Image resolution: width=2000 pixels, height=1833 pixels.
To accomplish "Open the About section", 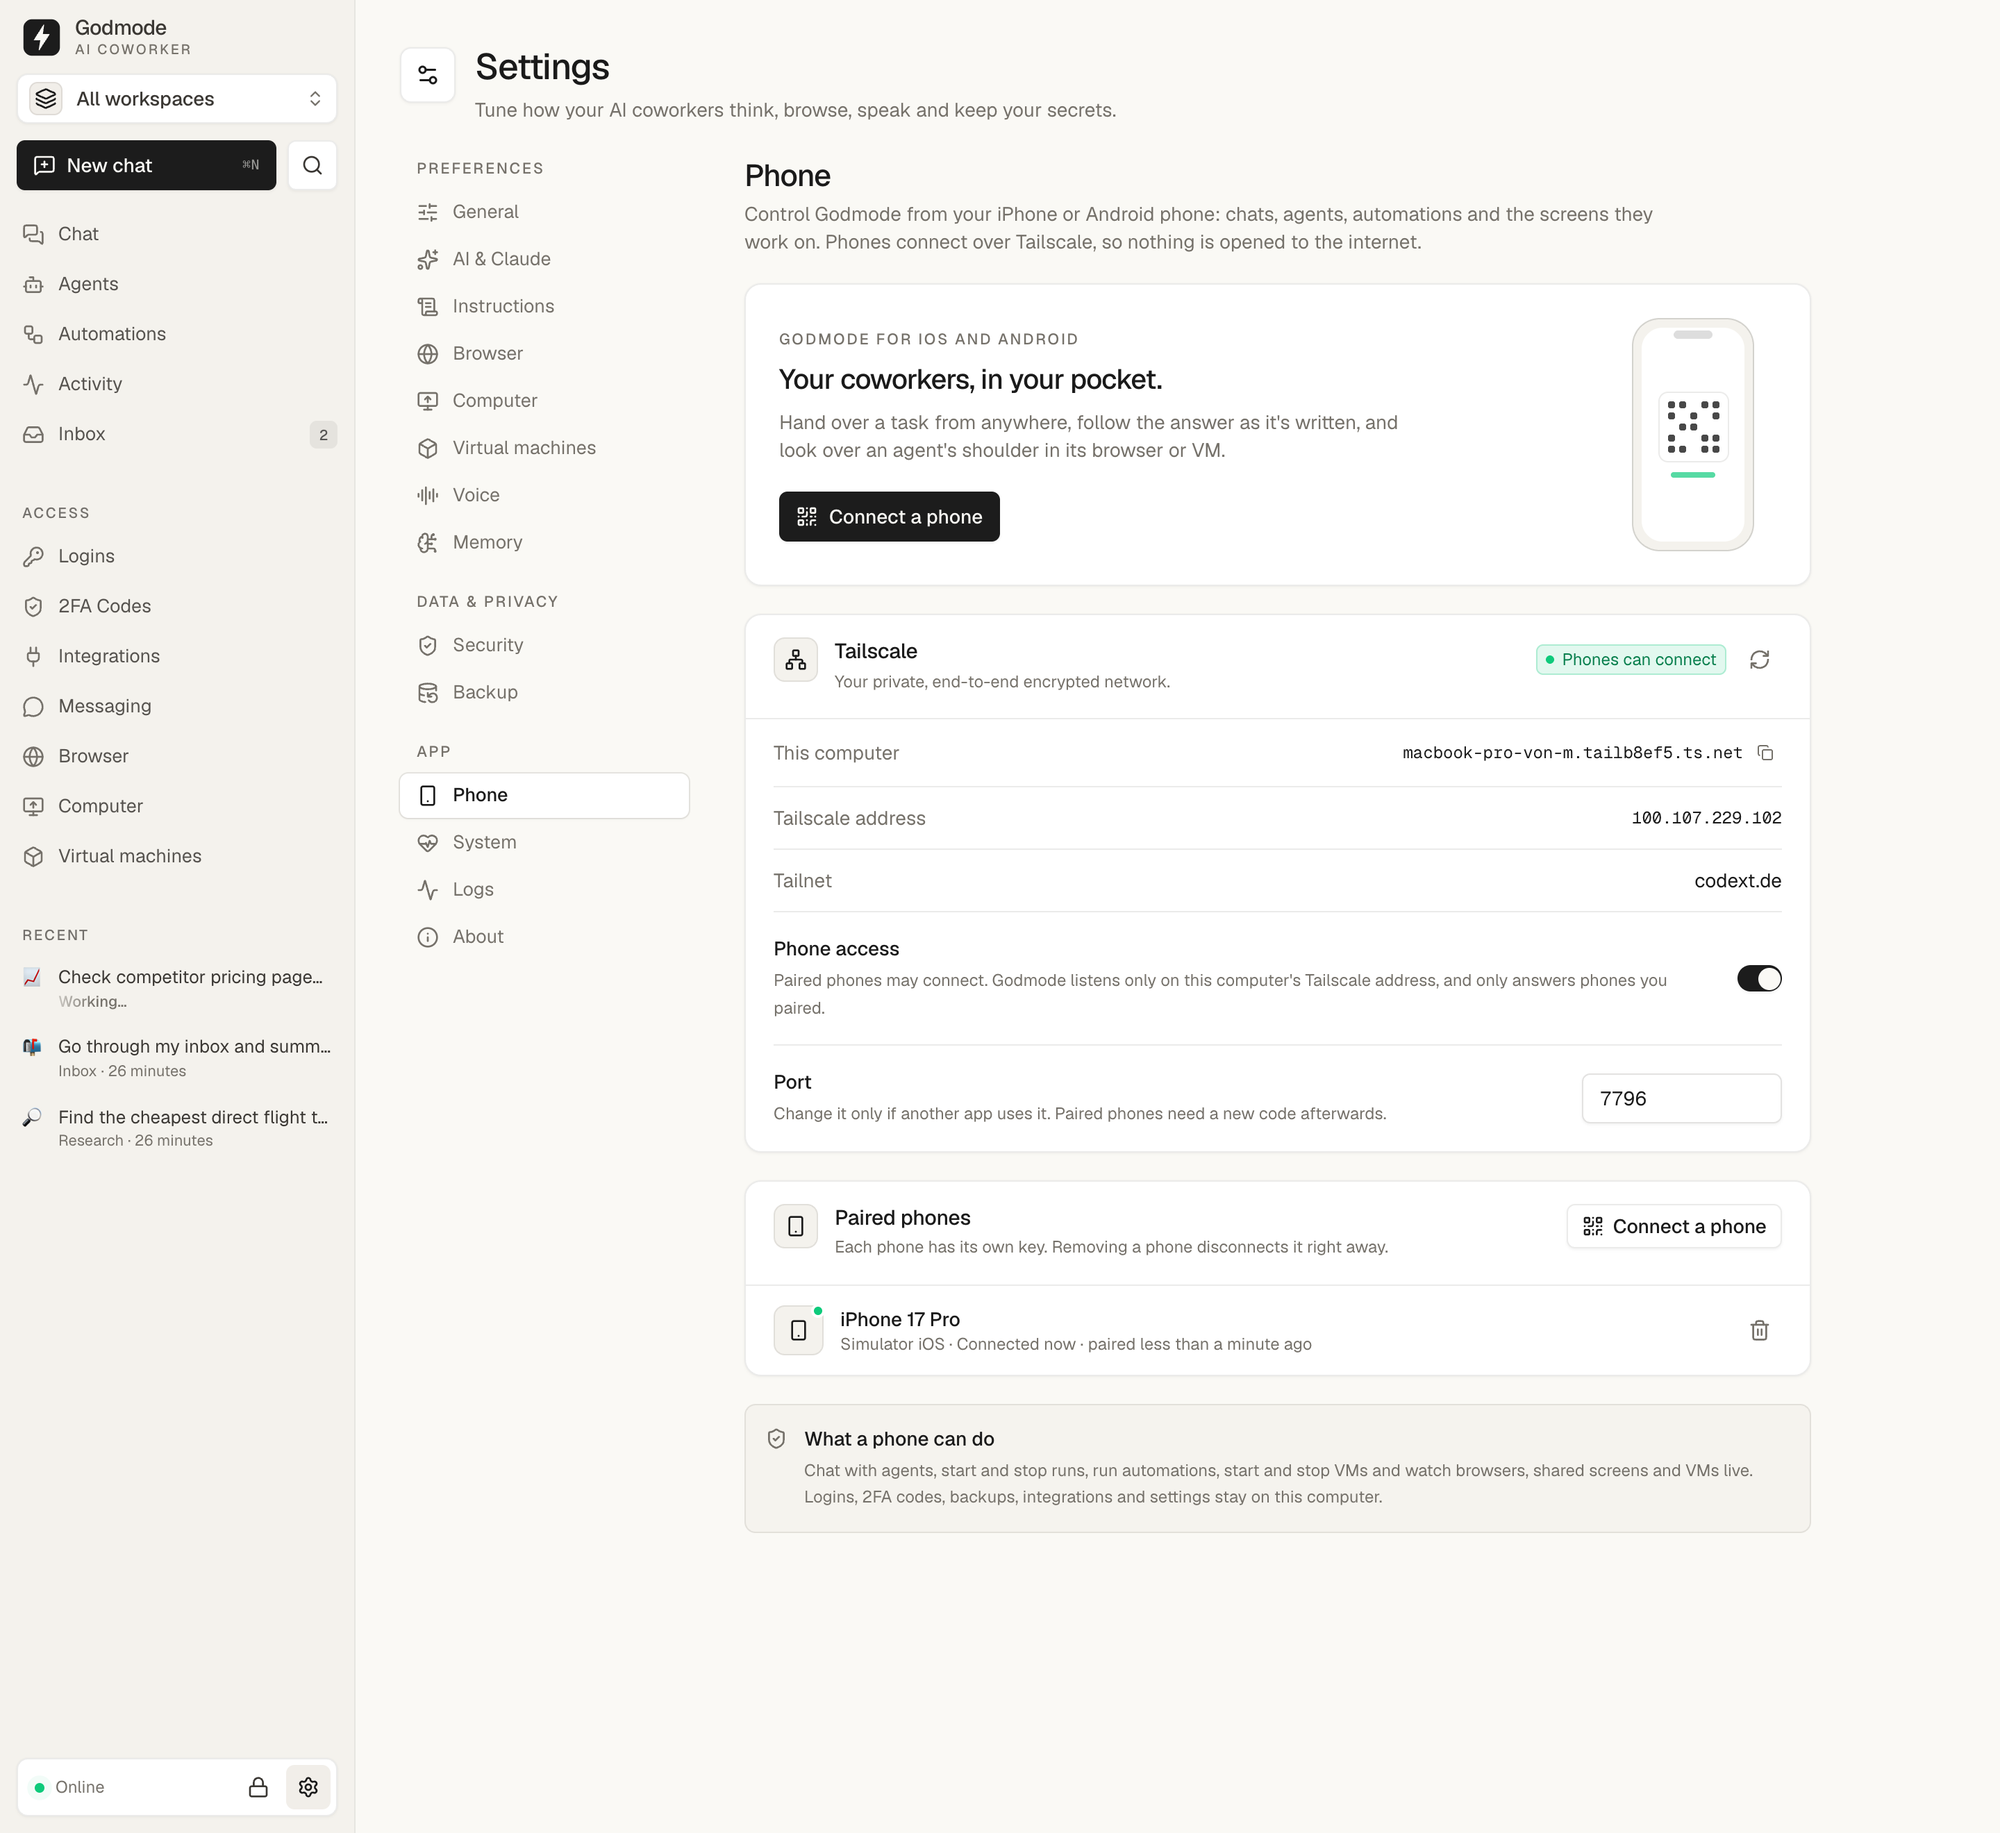I will [544, 937].
